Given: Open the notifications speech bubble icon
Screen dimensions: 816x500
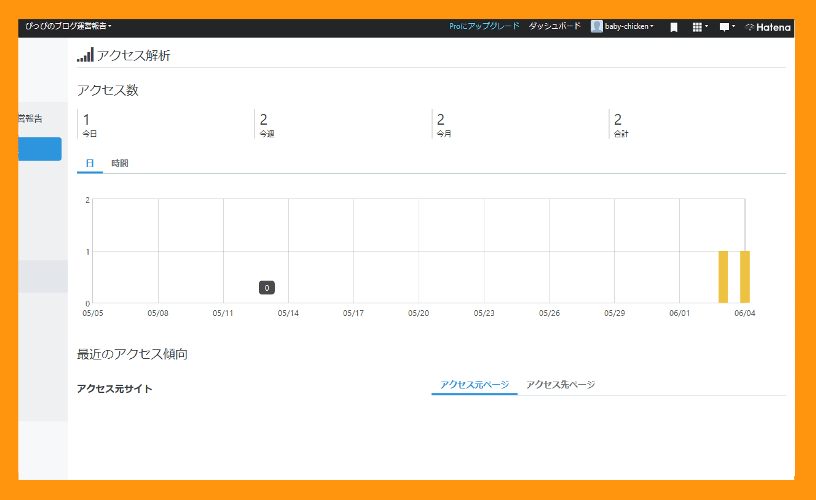Looking at the screenshot, I should [x=726, y=27].
